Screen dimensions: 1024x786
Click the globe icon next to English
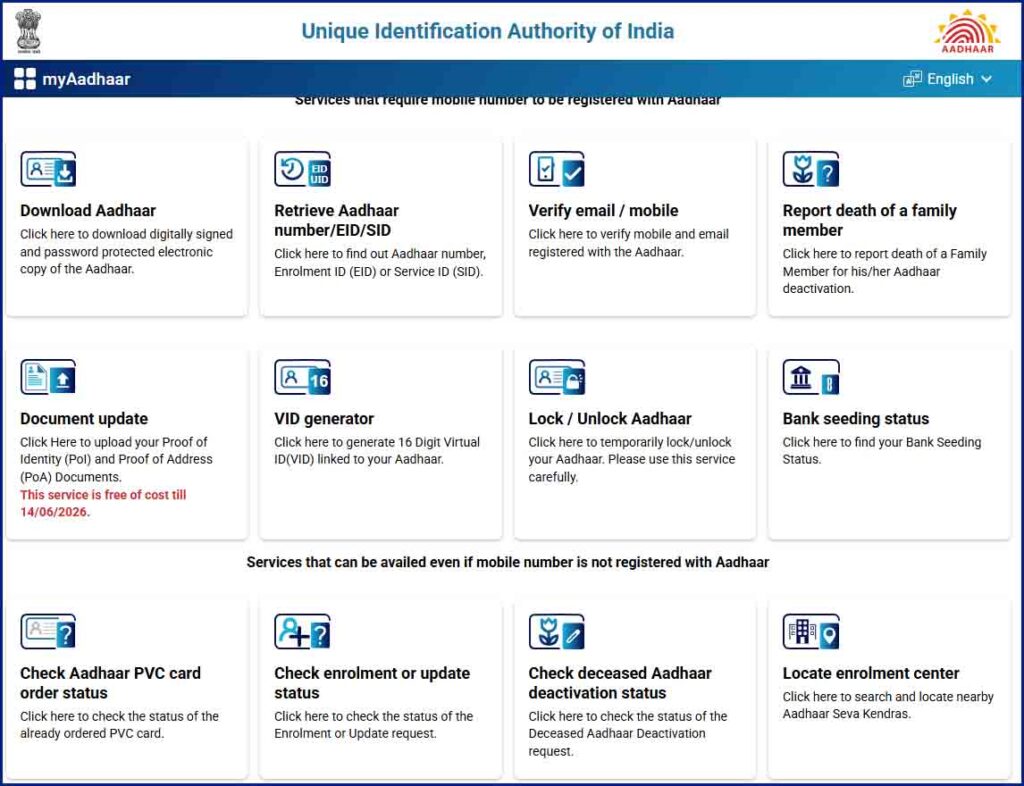pos(913,79)
